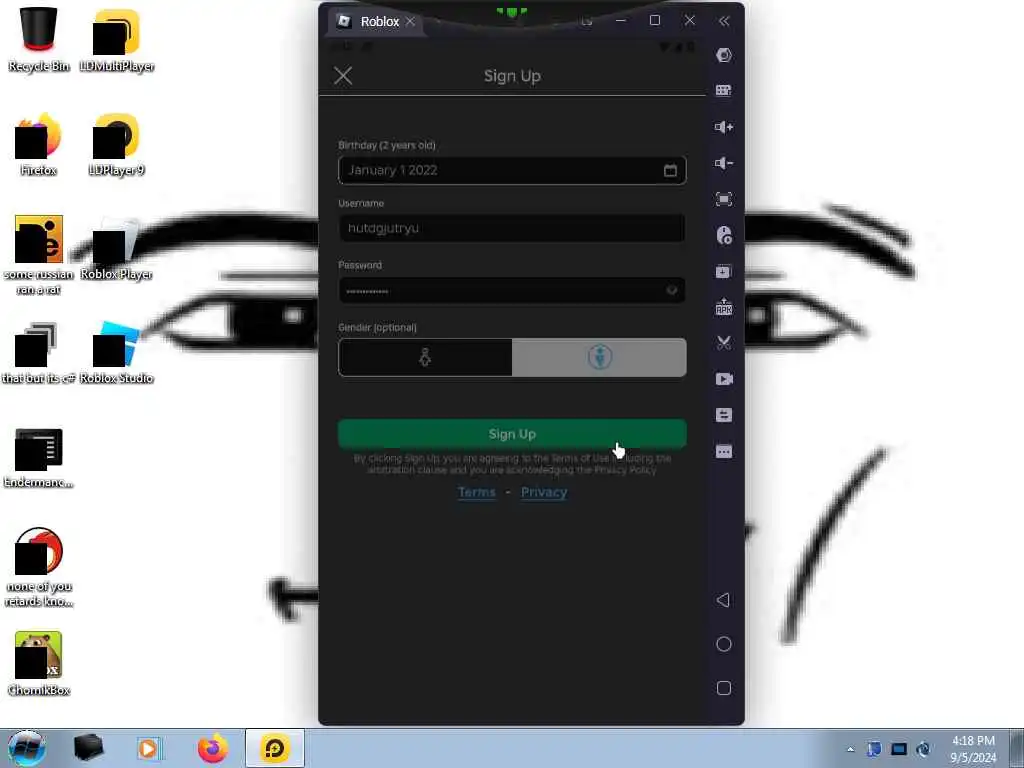Select the LDPlayer9 desktop shortcut
The width and height of the screenshot is (1024, 768).
click(117, 144)
